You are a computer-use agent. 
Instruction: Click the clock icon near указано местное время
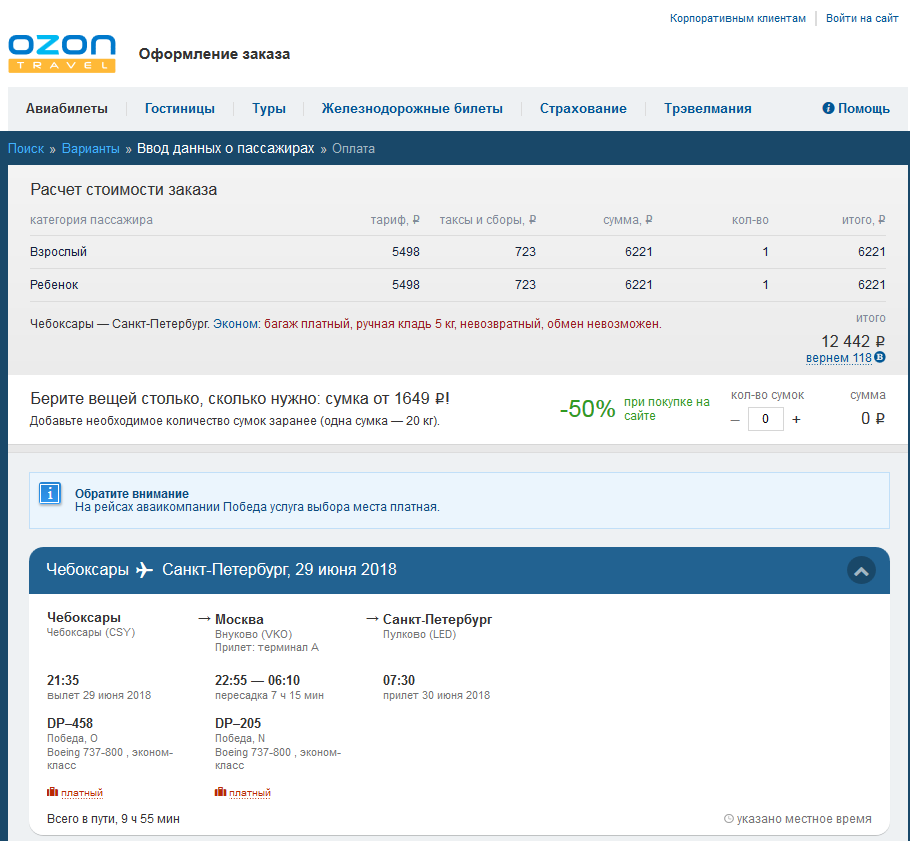coord(728,819)
